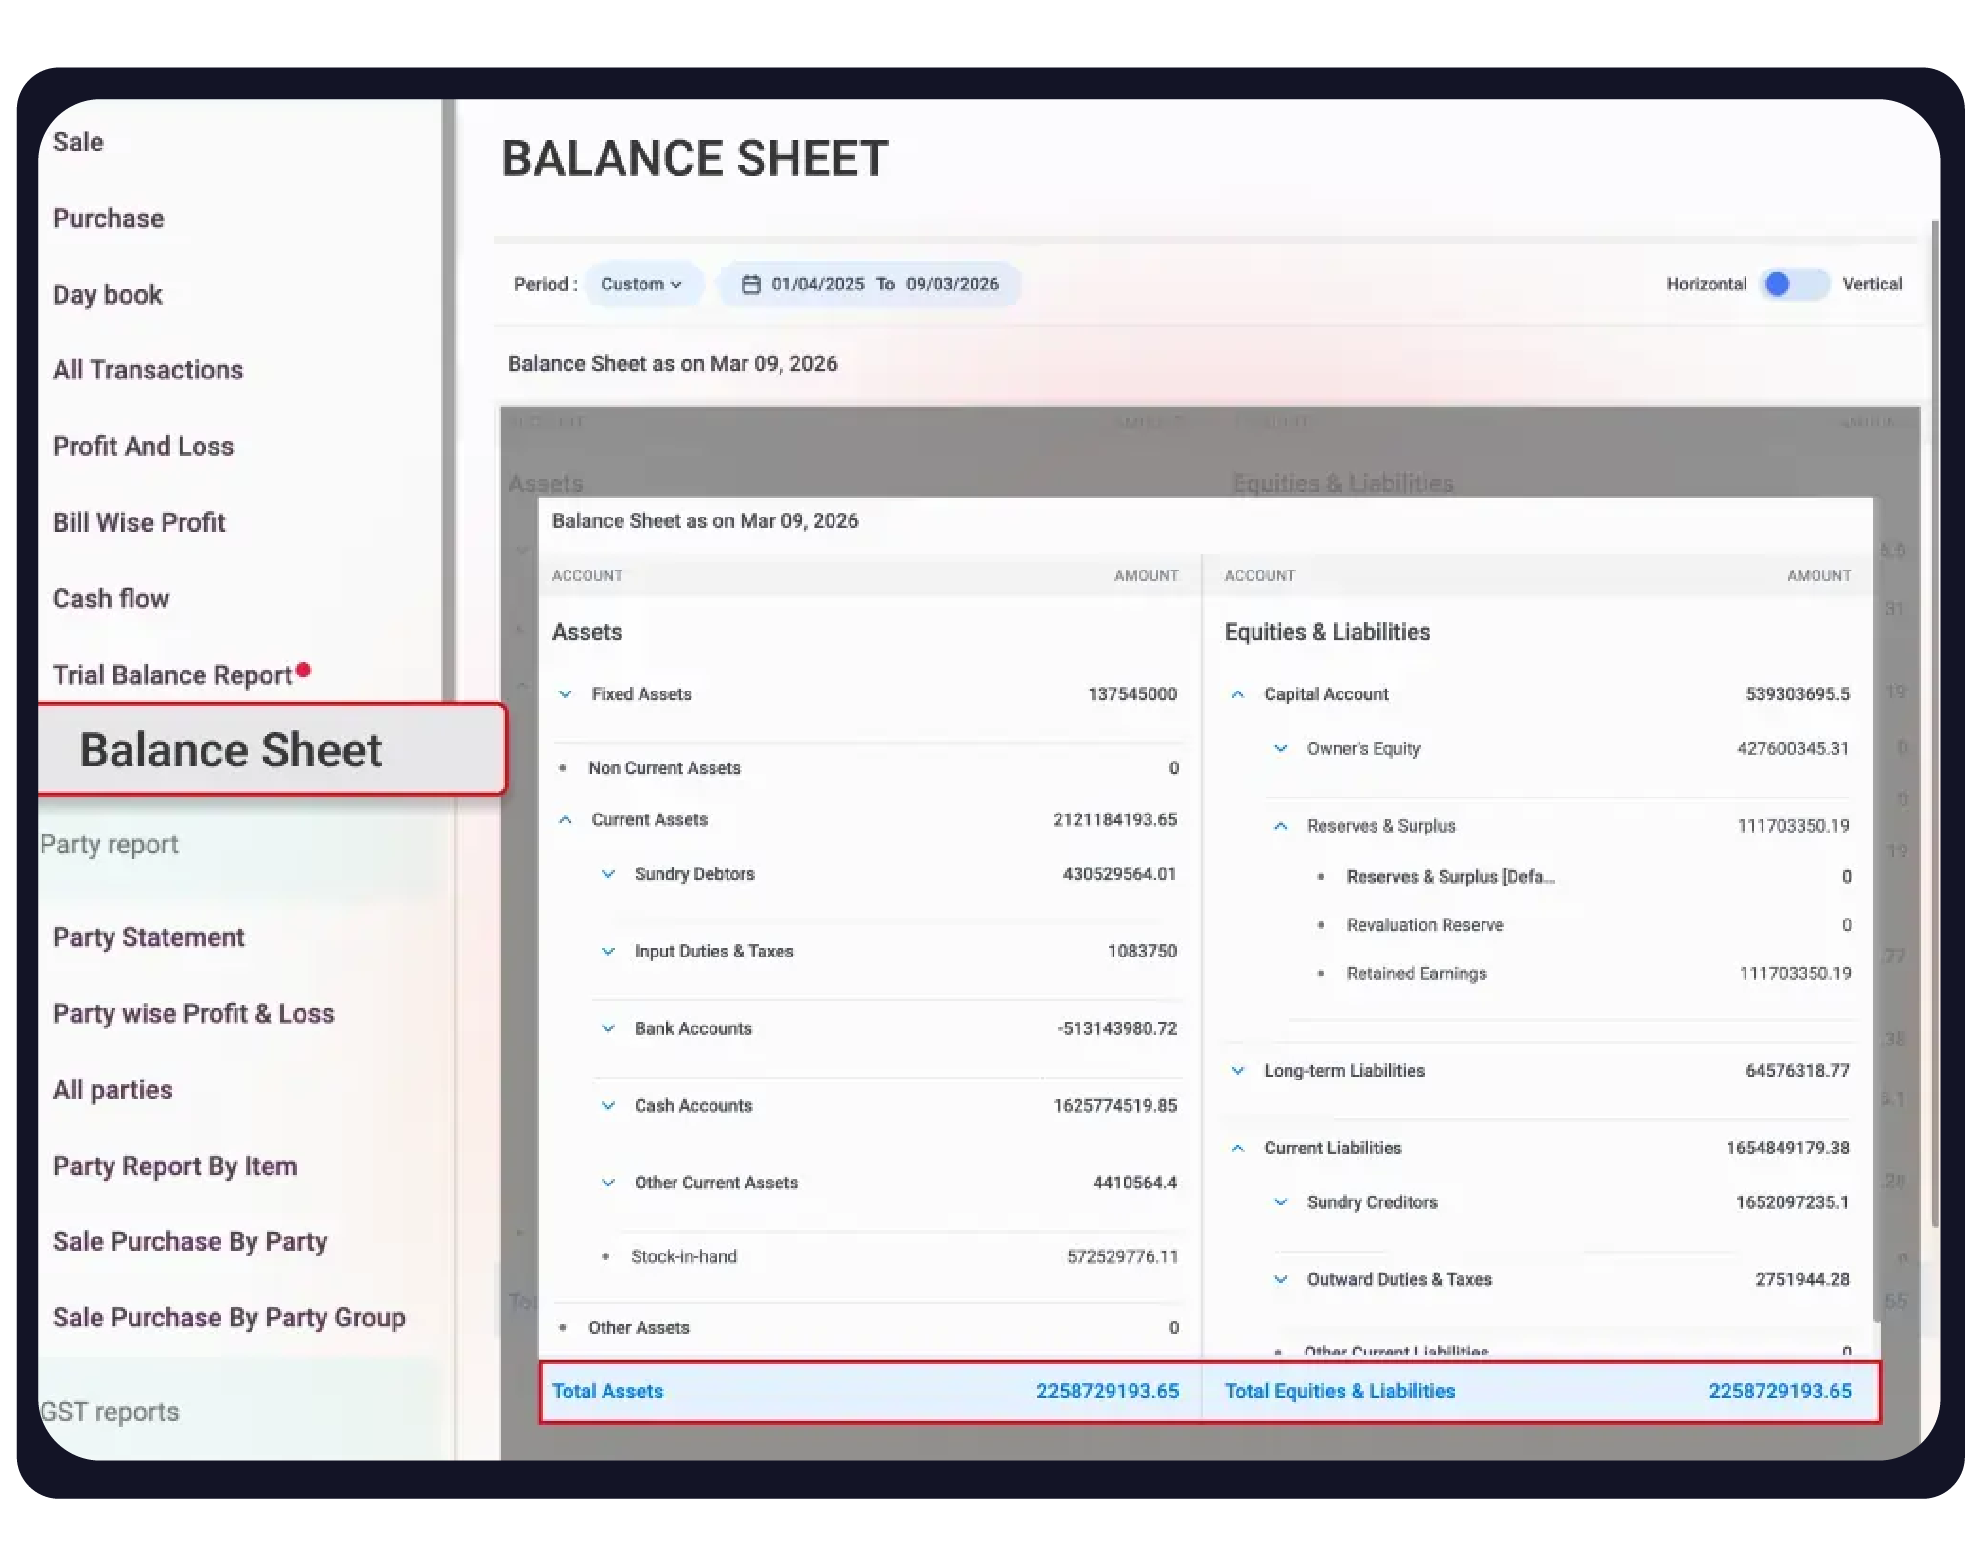Select Balance Sheet in the sidebar
This screenshot has height=1561, width=1981.
232,749
